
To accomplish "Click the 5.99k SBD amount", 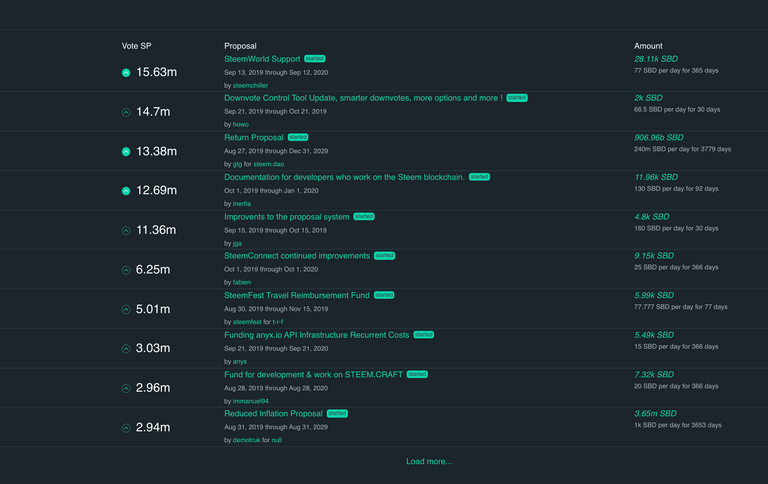I will (x=654, y=295).
